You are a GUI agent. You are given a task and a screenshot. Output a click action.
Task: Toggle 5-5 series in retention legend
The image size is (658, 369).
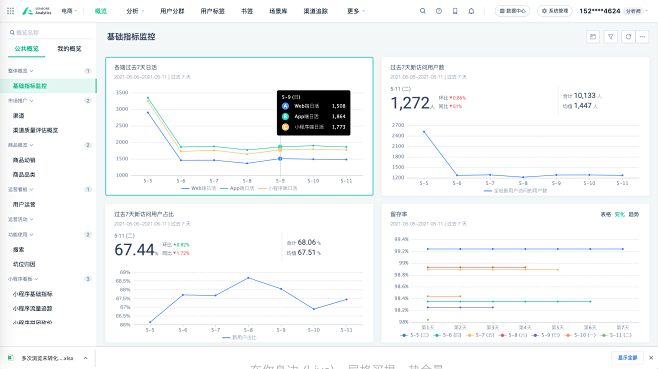[x=415, y=335]
